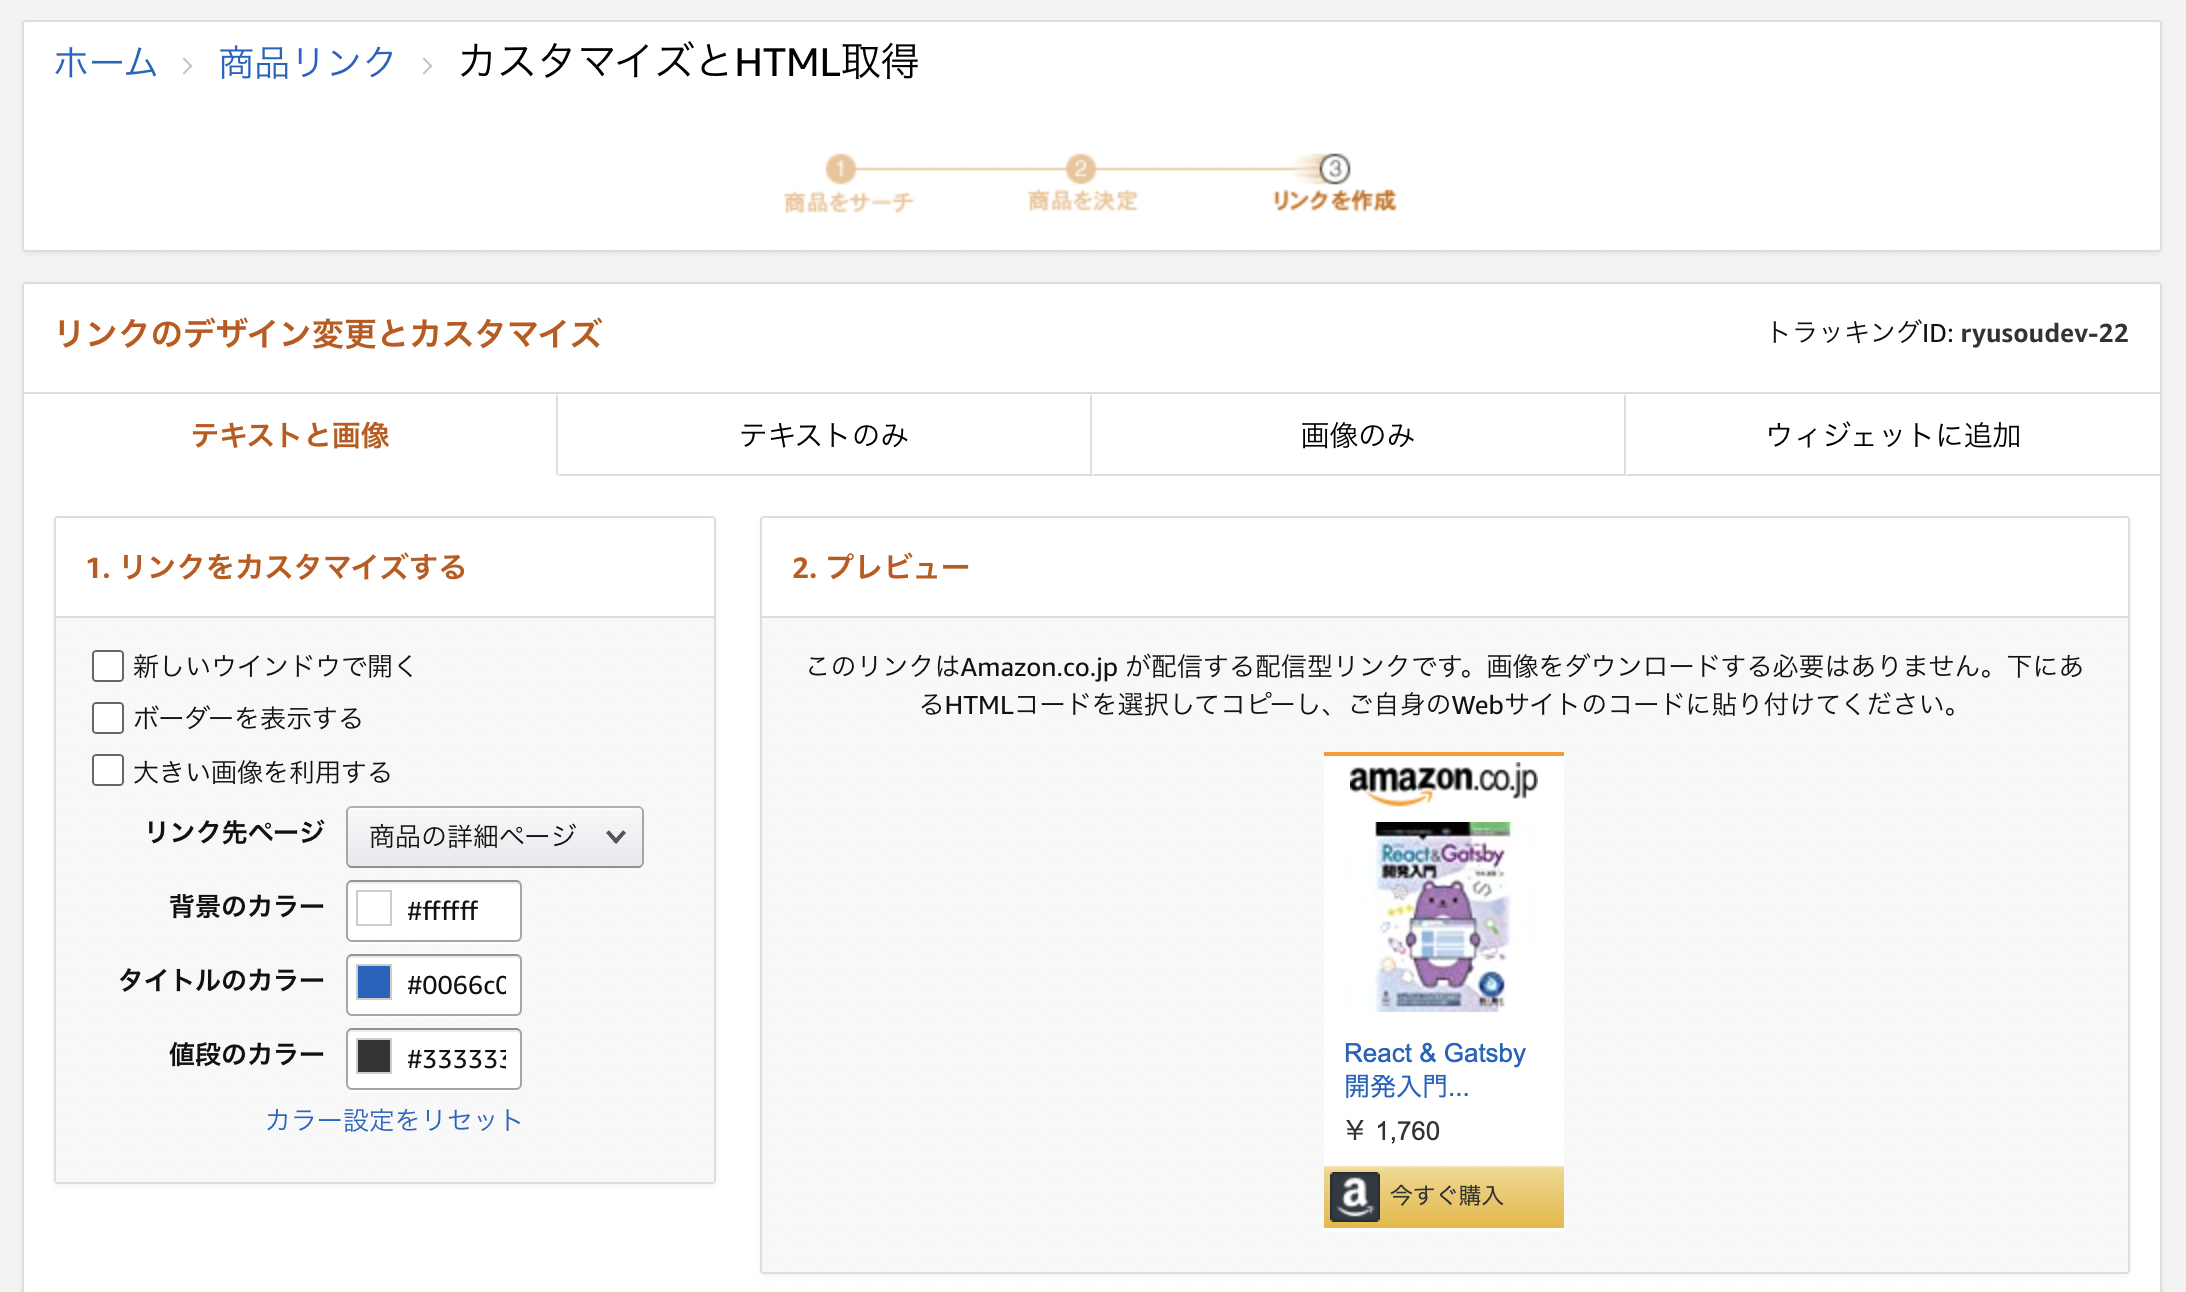Go to 商品リンク breadcrumb link

[x=307, y=63]
